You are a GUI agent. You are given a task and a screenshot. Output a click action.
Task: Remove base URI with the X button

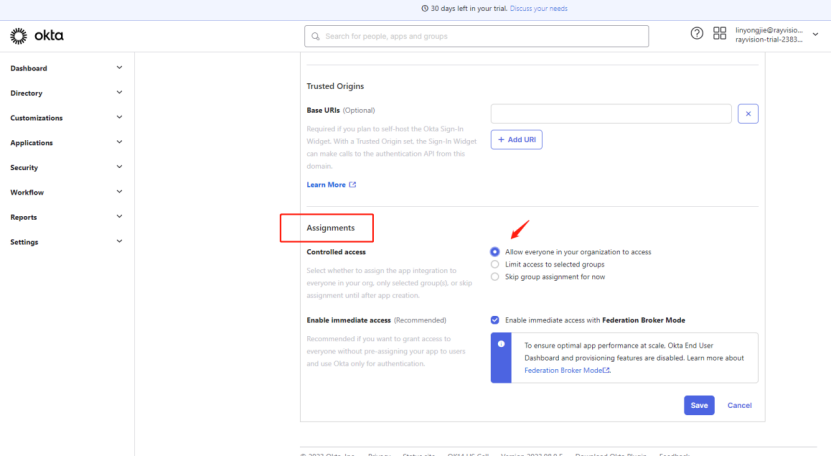click(x=749, y=113)
